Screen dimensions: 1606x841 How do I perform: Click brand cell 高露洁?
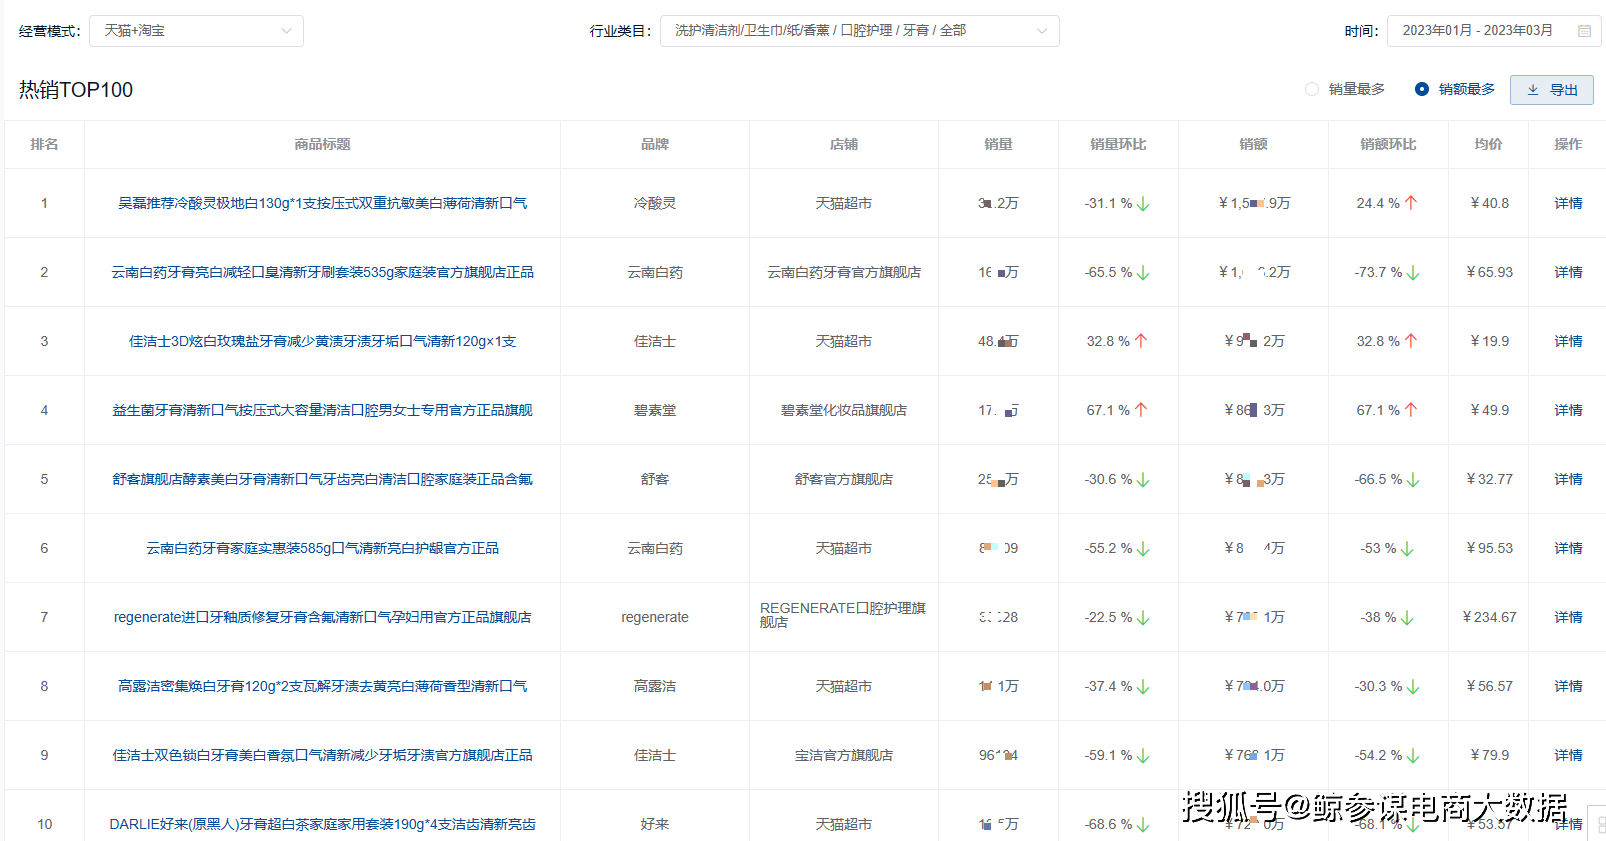[x=655, y=686]
